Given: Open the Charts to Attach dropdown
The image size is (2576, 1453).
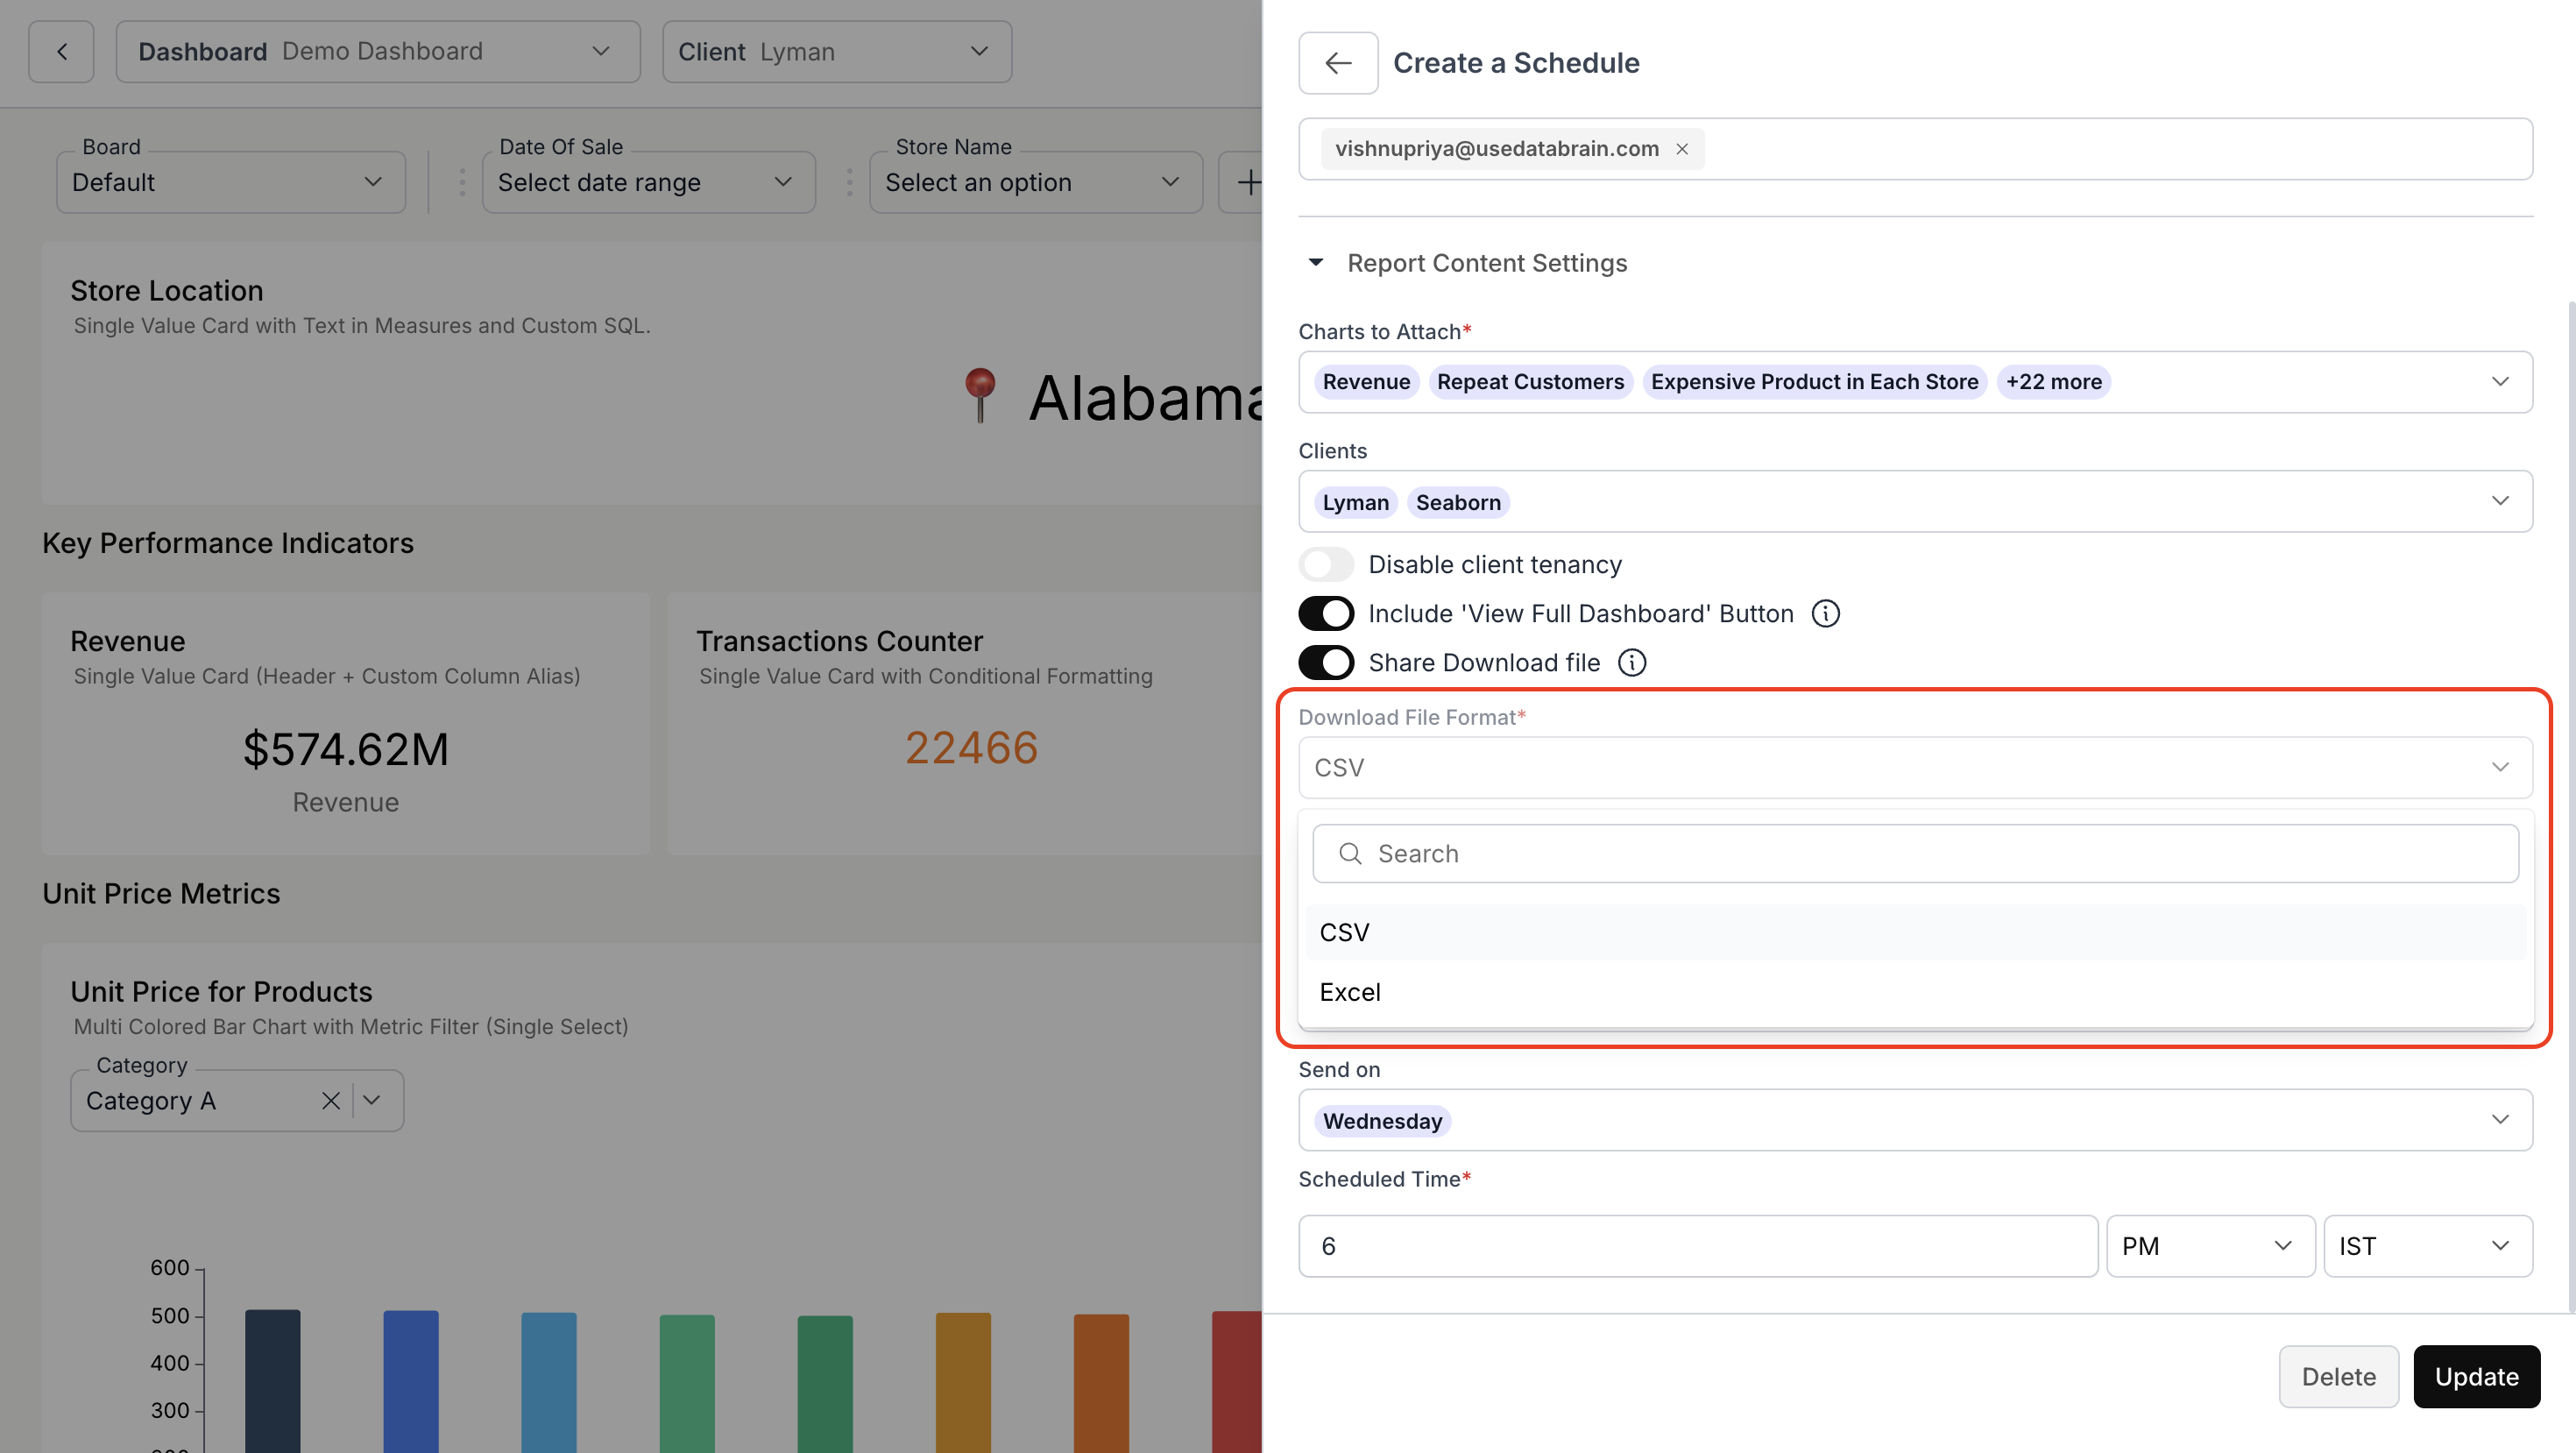Looking at the screenshot, I should click(2499, 382).
